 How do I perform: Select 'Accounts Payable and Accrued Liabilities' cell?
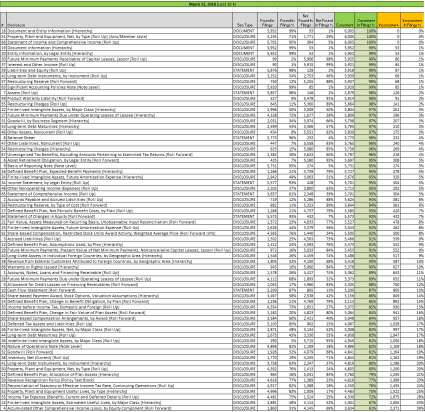[x=119, y=200]
